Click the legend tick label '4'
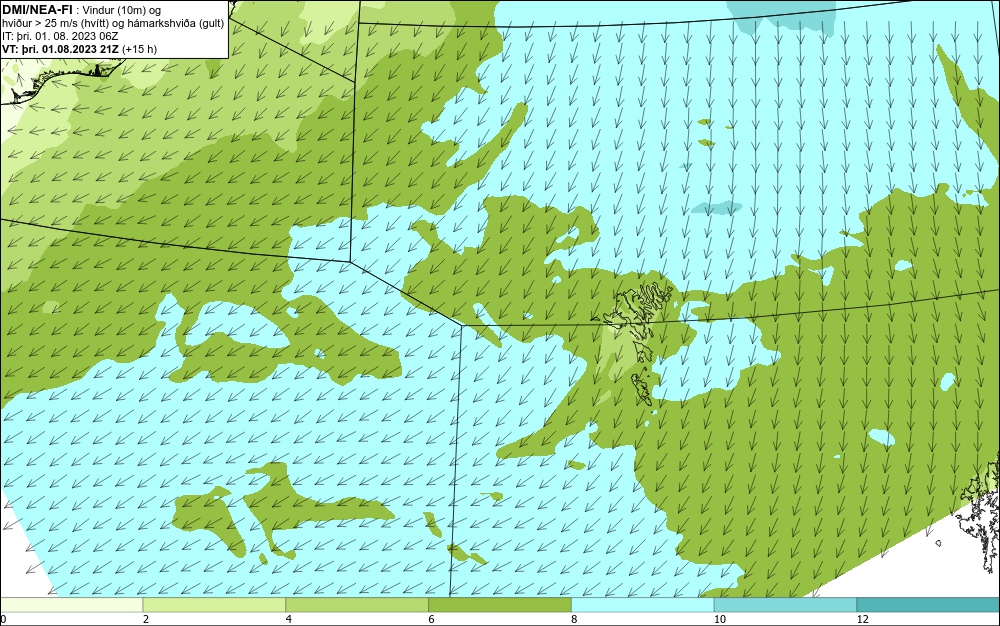The height and width of the screenshot is (626, 1000). [x=289, y=619]
